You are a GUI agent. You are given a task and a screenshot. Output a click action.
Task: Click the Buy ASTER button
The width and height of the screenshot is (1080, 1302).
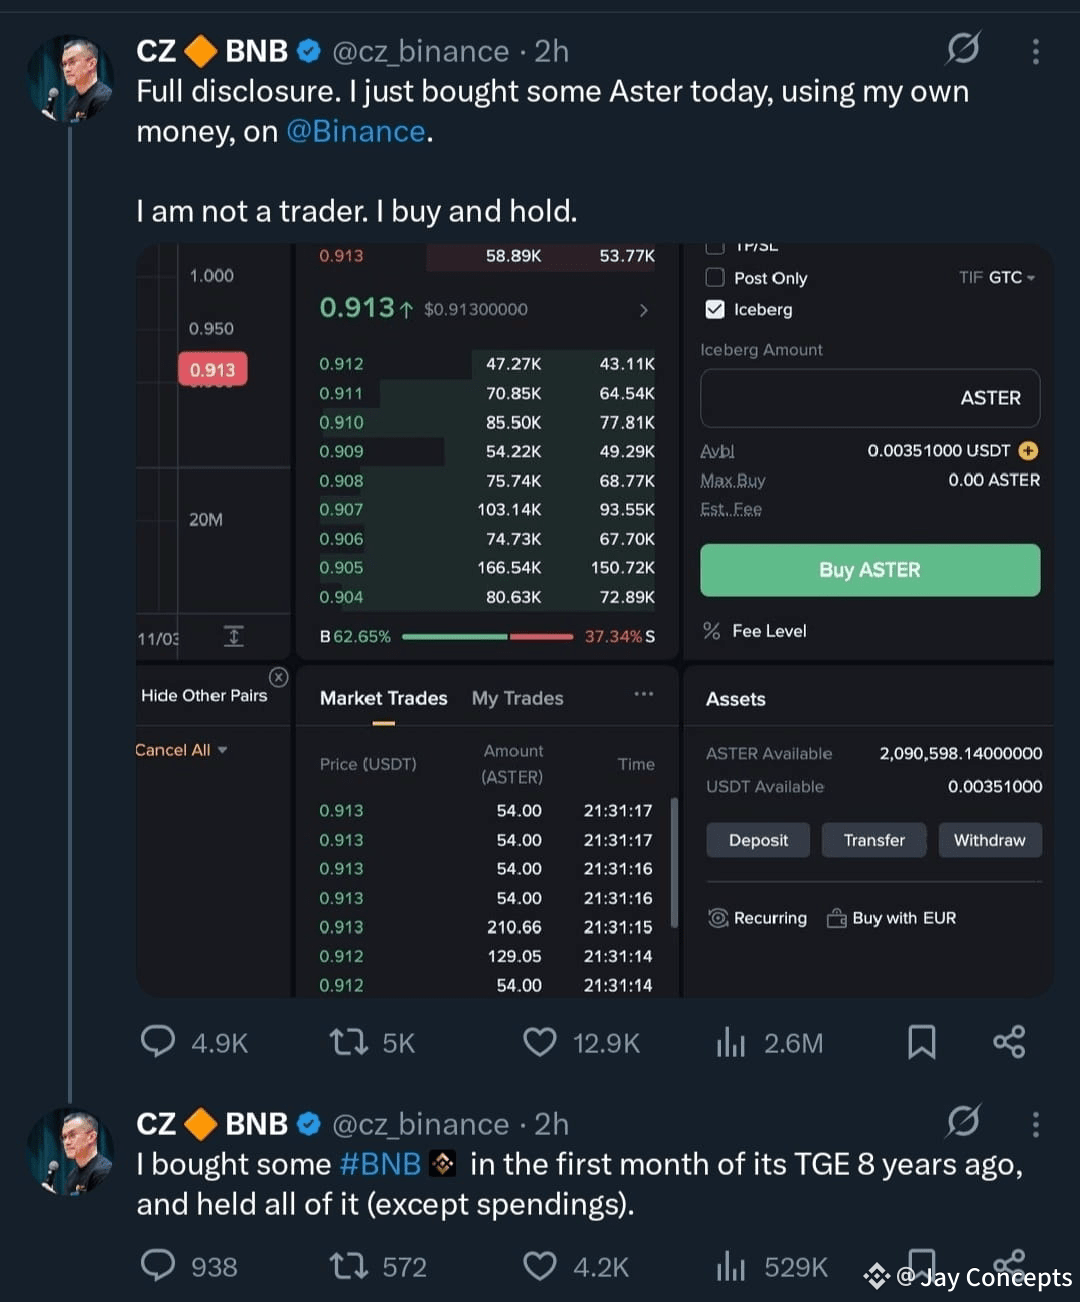[x=870, y=570]
